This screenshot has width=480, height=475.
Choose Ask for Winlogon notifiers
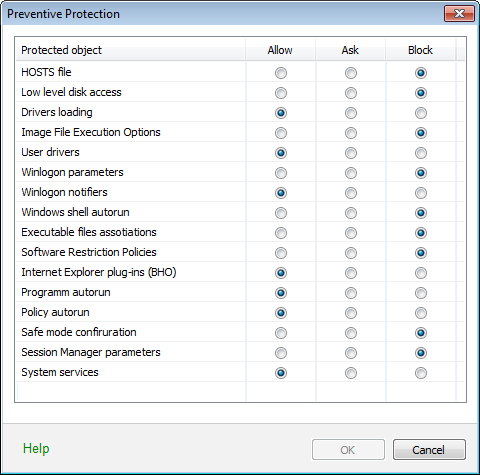coord(351,193)
